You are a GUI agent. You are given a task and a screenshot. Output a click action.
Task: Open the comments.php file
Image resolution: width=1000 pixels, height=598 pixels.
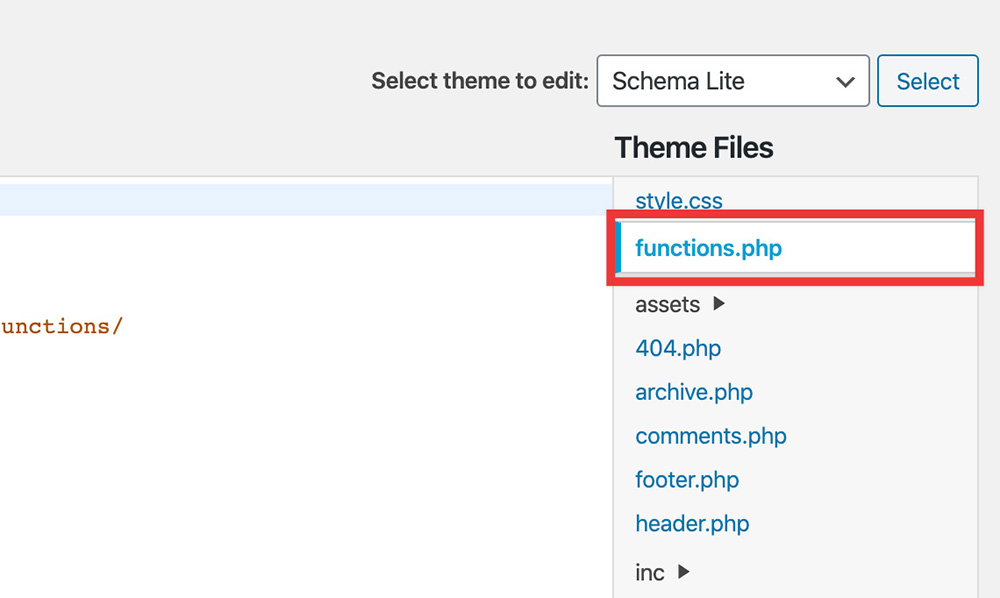710,436
